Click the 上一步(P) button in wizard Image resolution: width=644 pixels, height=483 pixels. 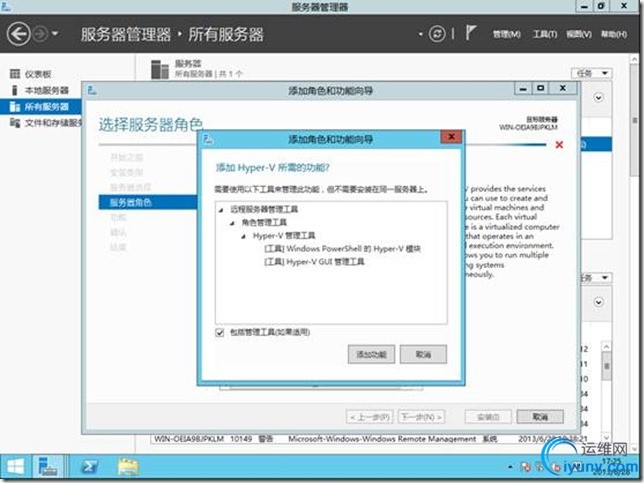tap(370, 417)
